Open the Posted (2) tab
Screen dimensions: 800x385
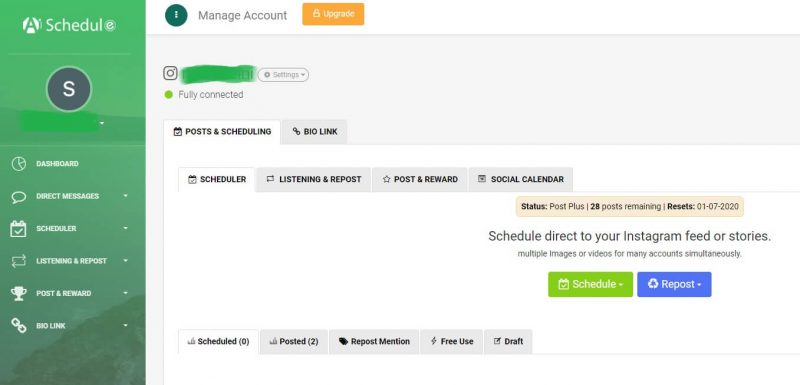point(294,342)
